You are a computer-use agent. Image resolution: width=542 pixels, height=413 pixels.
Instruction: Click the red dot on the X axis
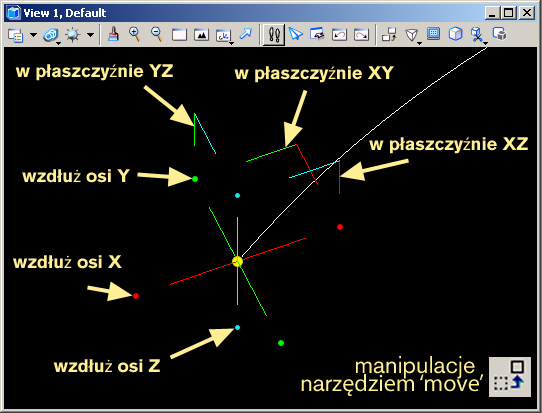pos(136,296)
